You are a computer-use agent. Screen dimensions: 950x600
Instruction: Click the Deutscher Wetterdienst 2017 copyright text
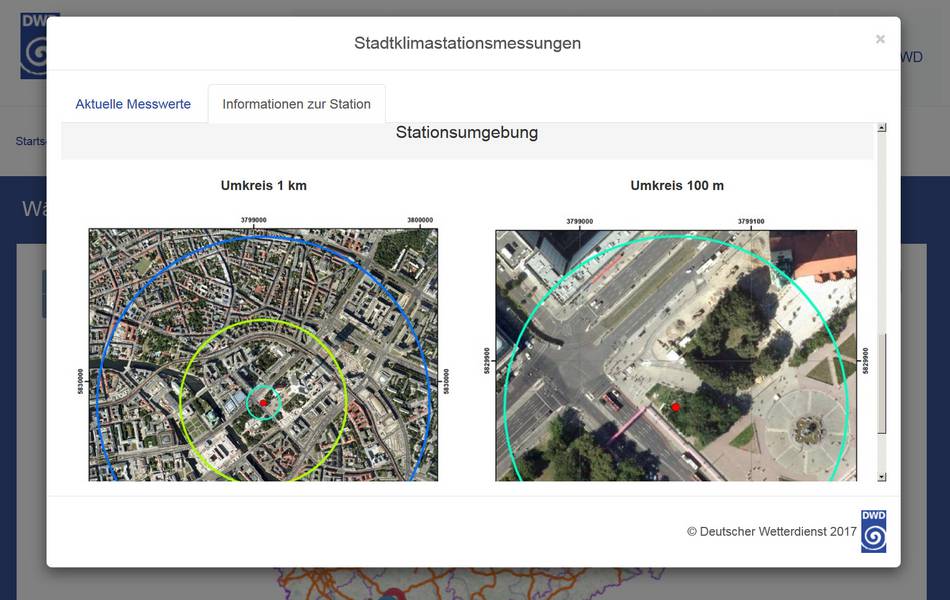coord(771,532)
